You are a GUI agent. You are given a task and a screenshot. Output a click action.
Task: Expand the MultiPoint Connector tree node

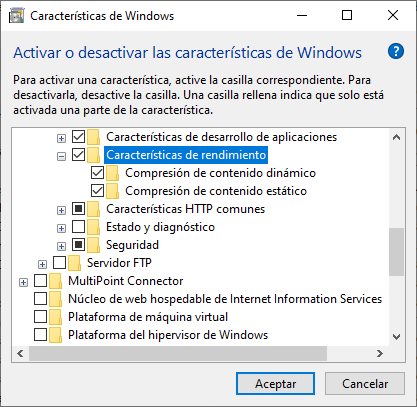point(23,282)
